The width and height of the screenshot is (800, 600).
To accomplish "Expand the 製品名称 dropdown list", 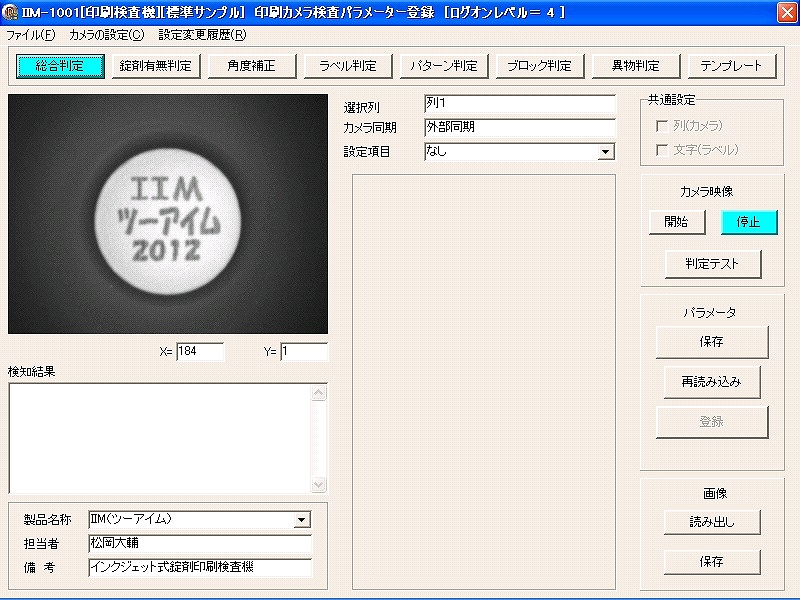I will coord(302,520).
